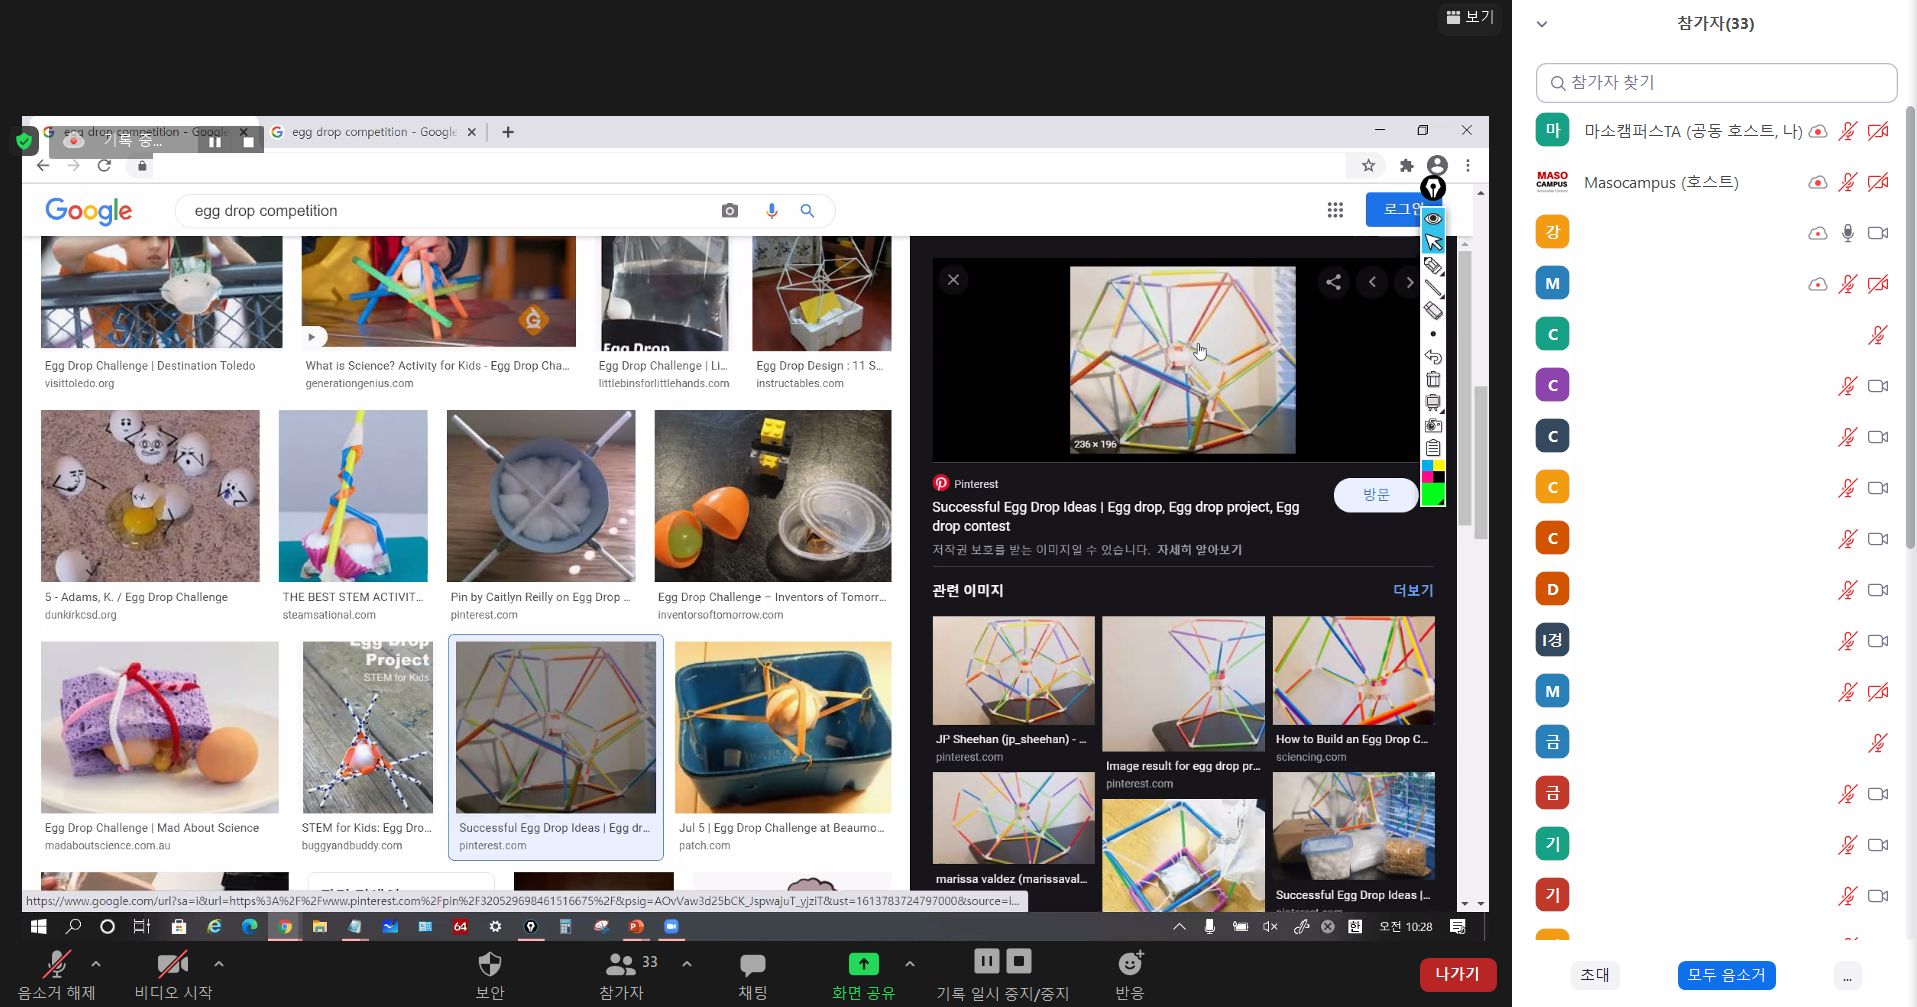Image resolution: width=1917 pixels, height=1007 pixels.
Task: Open the Chat (채팅) panel icon
Action: pyautogui.click(x=752, y=964)
